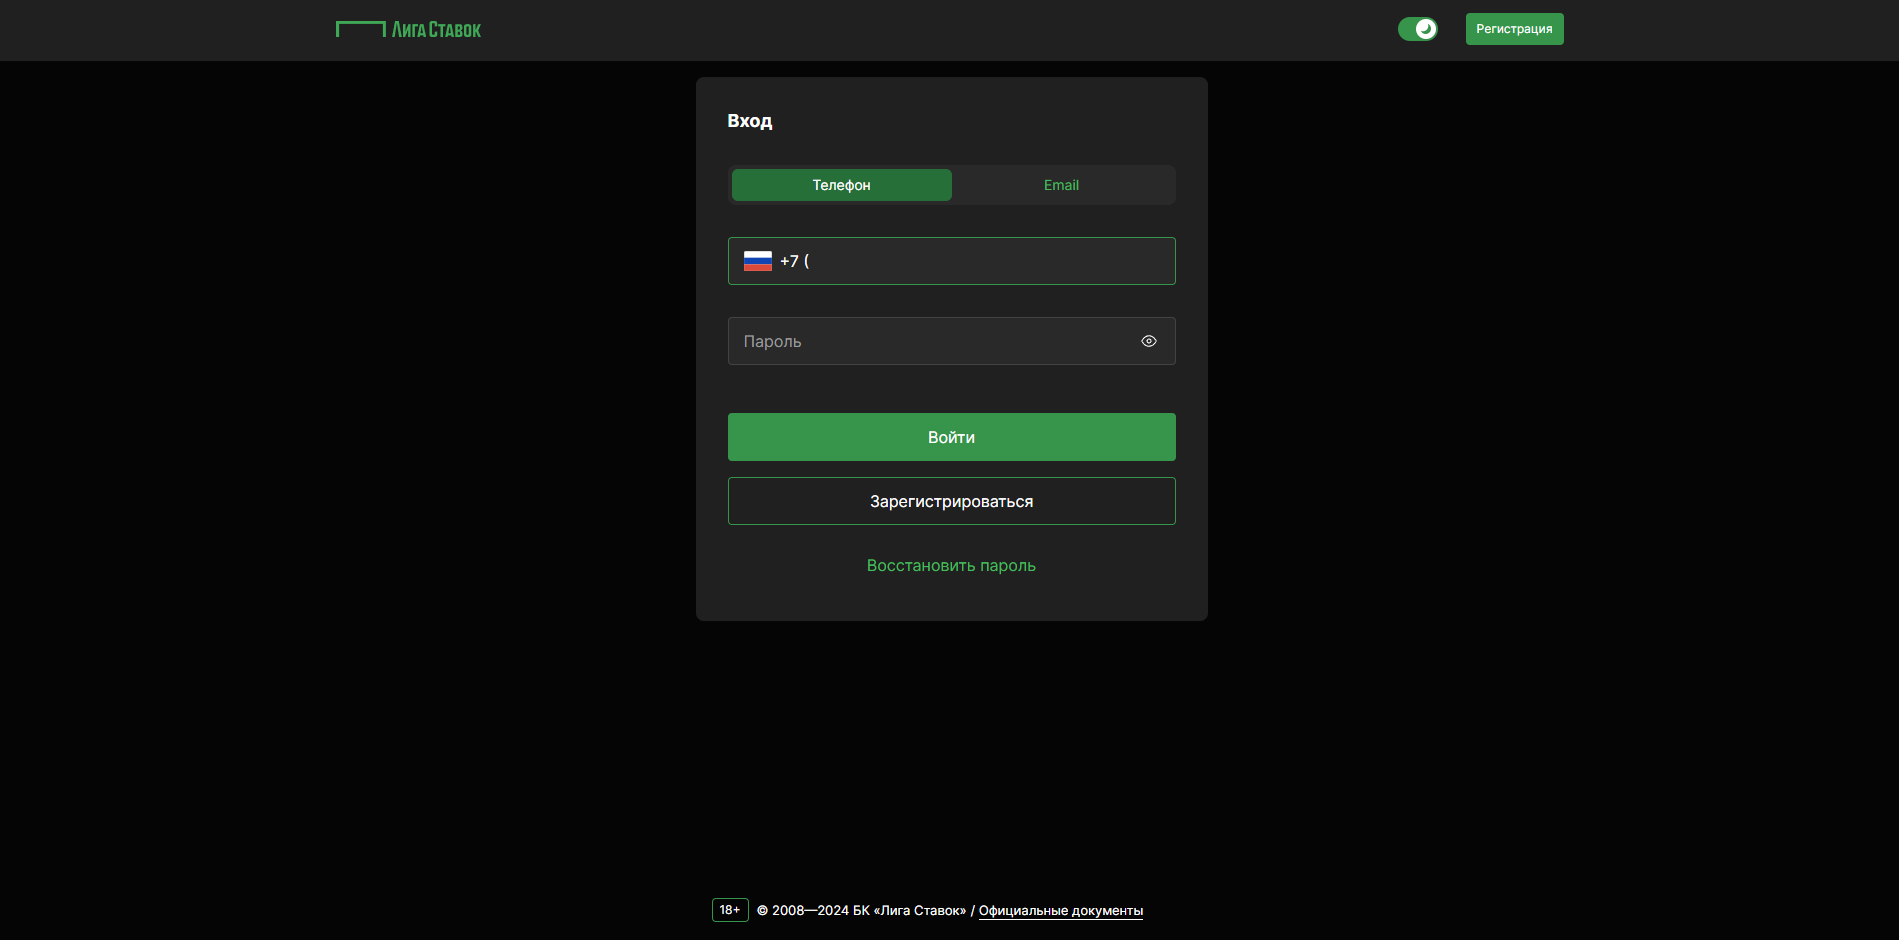Click the copyright symbol in the footer

762,911
